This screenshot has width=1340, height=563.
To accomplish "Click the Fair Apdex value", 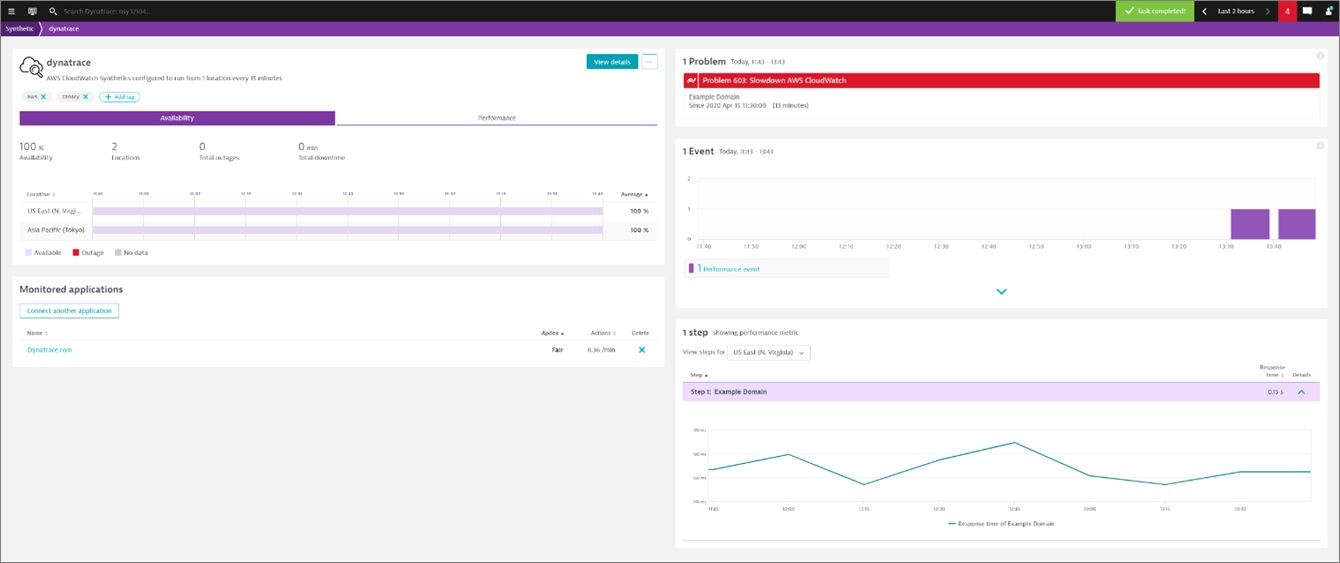I will tap(557, 350).
